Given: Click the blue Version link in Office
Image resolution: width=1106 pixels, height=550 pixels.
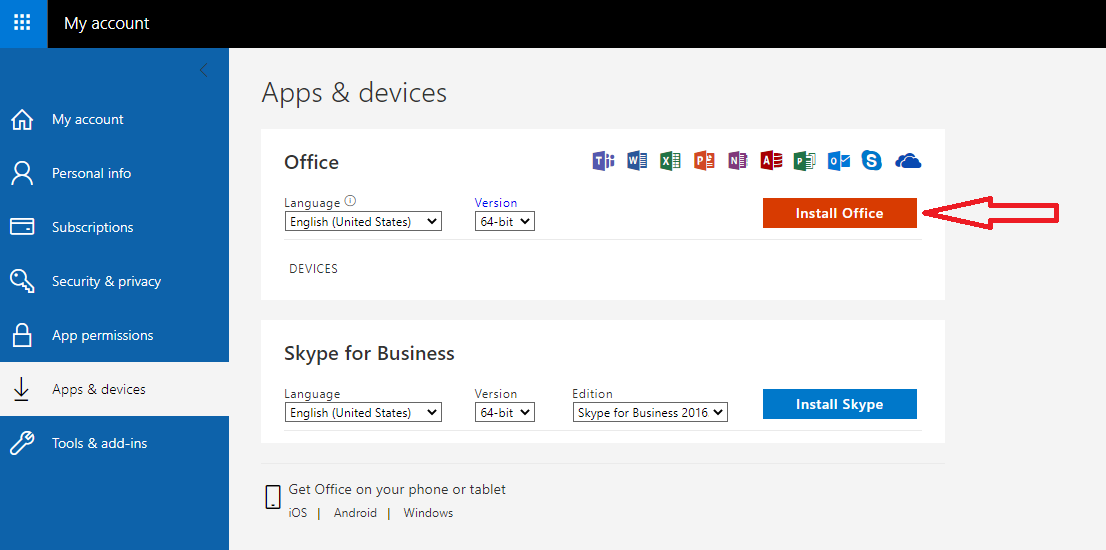Looking at the screenshot, I should point(496,202).
